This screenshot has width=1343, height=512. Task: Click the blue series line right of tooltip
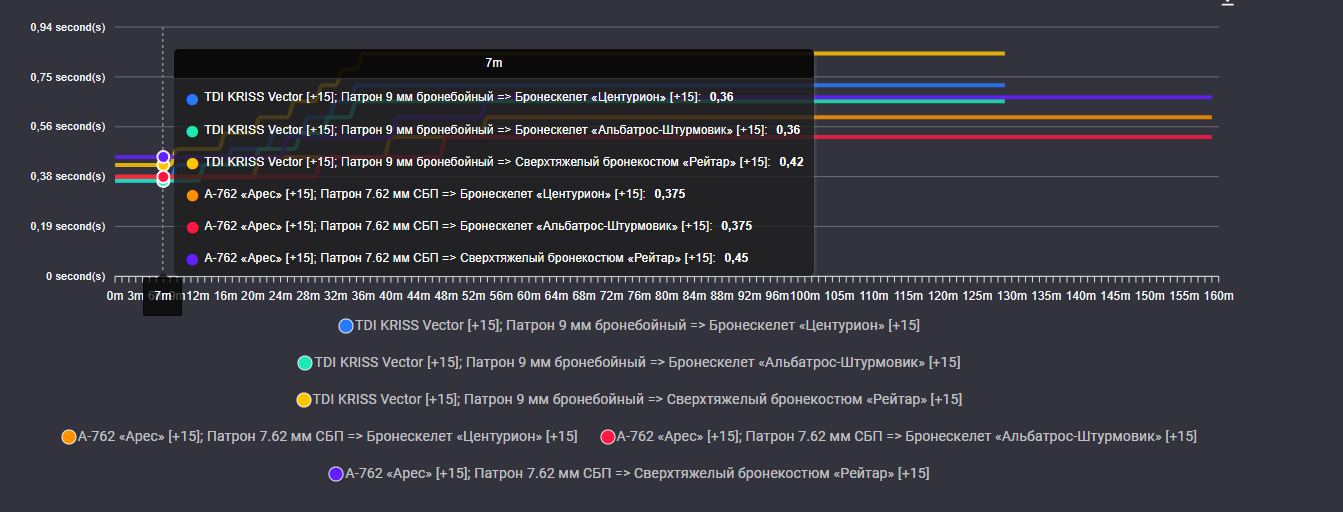pos(909,85)
